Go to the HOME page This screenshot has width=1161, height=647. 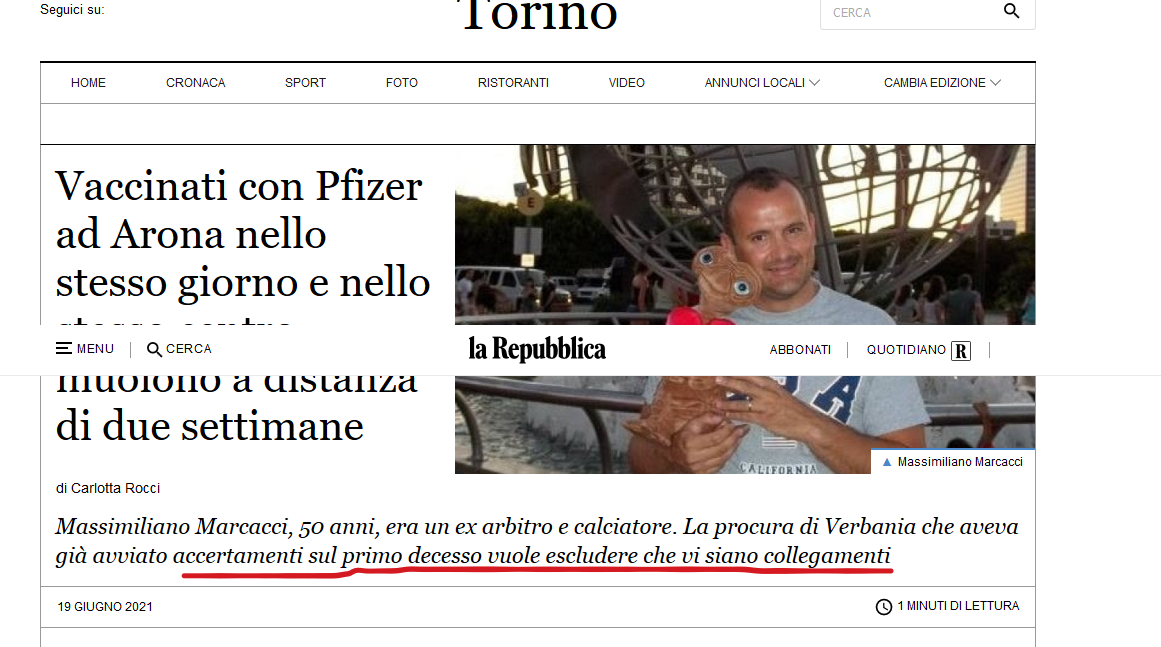(88, 83)
